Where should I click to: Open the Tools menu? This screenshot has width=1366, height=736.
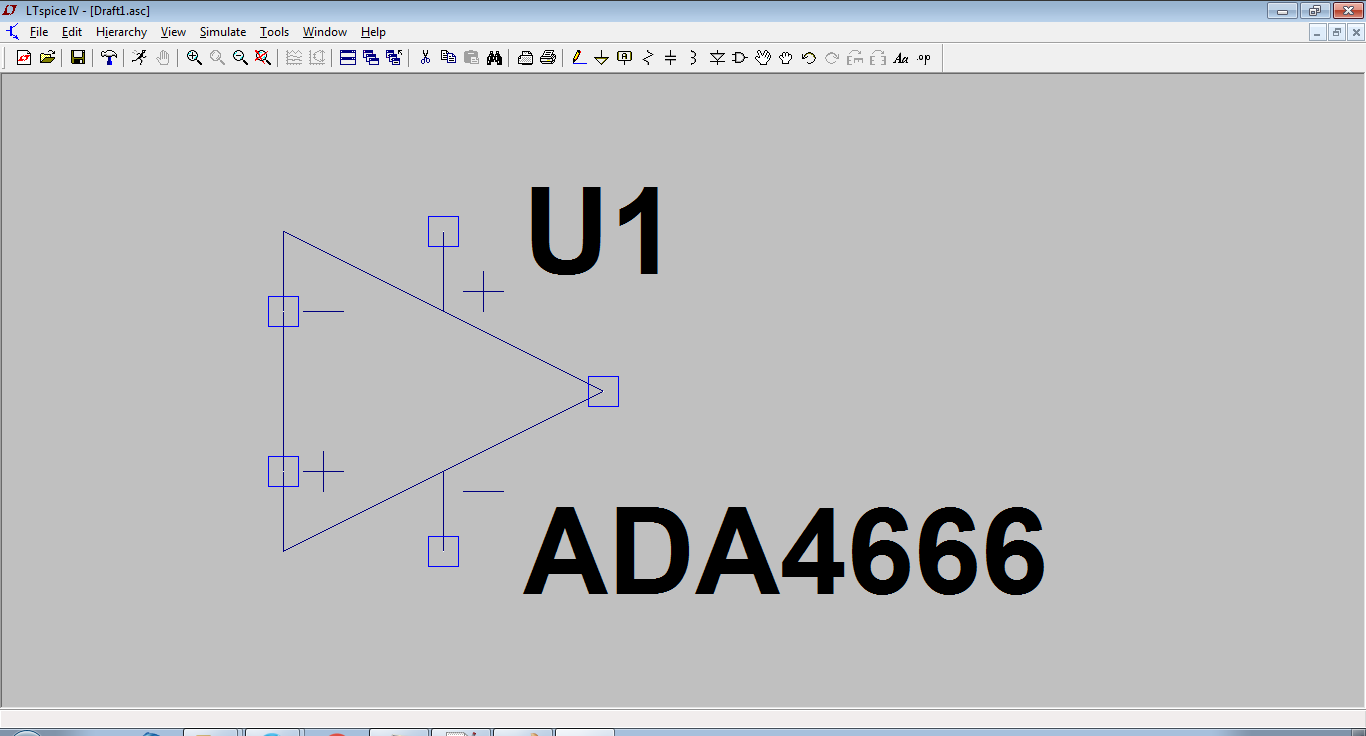274,32
